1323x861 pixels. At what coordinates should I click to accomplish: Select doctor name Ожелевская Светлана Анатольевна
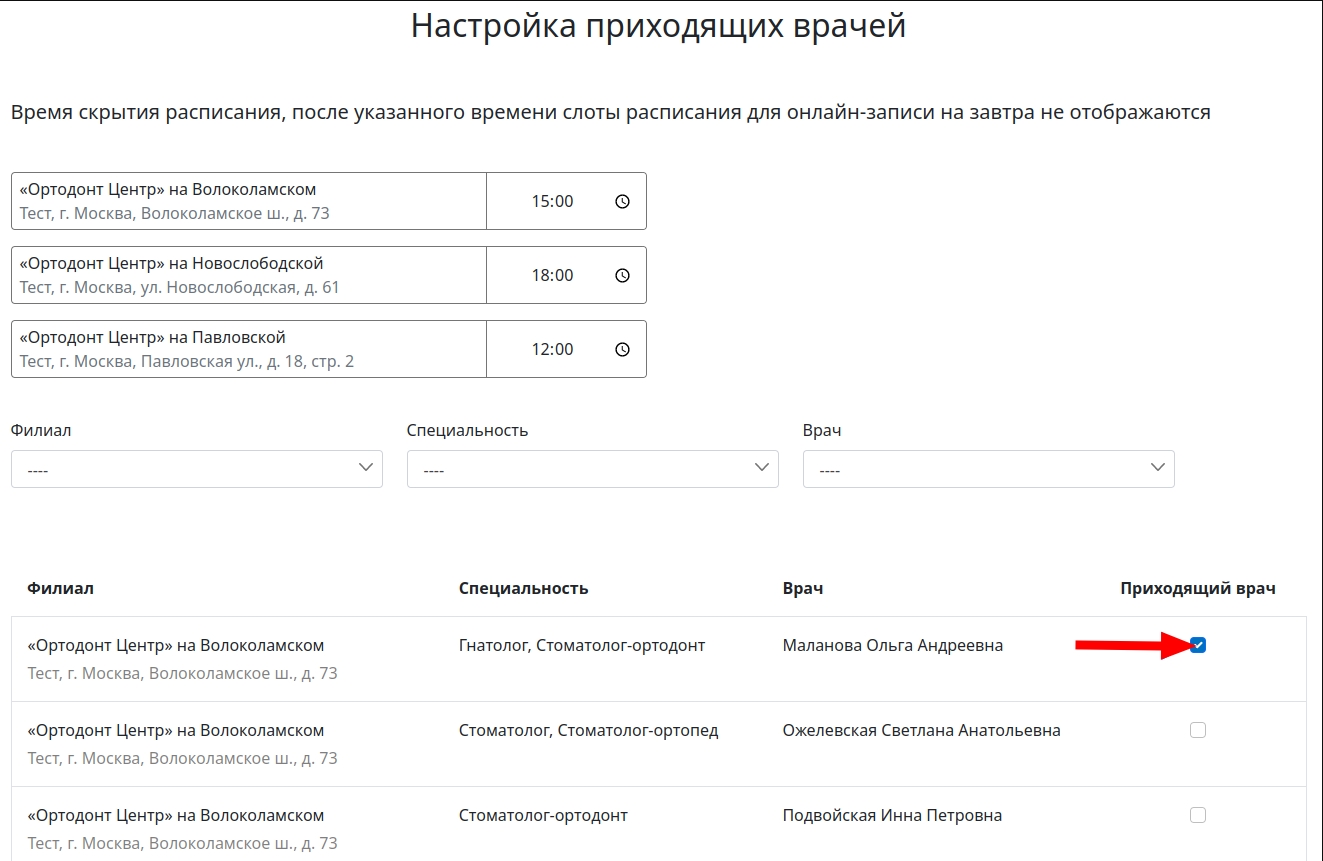pos(921,730)
